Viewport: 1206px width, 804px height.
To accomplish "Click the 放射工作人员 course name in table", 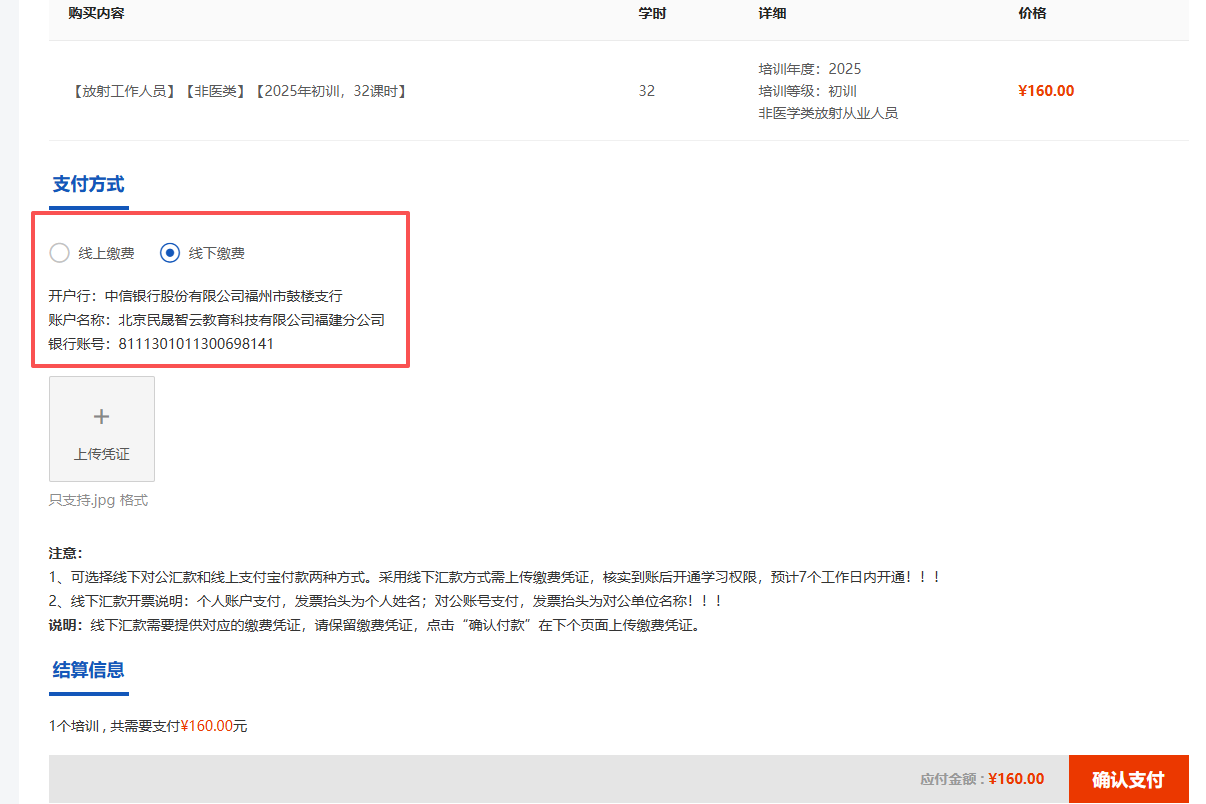I will click(239, 91).
